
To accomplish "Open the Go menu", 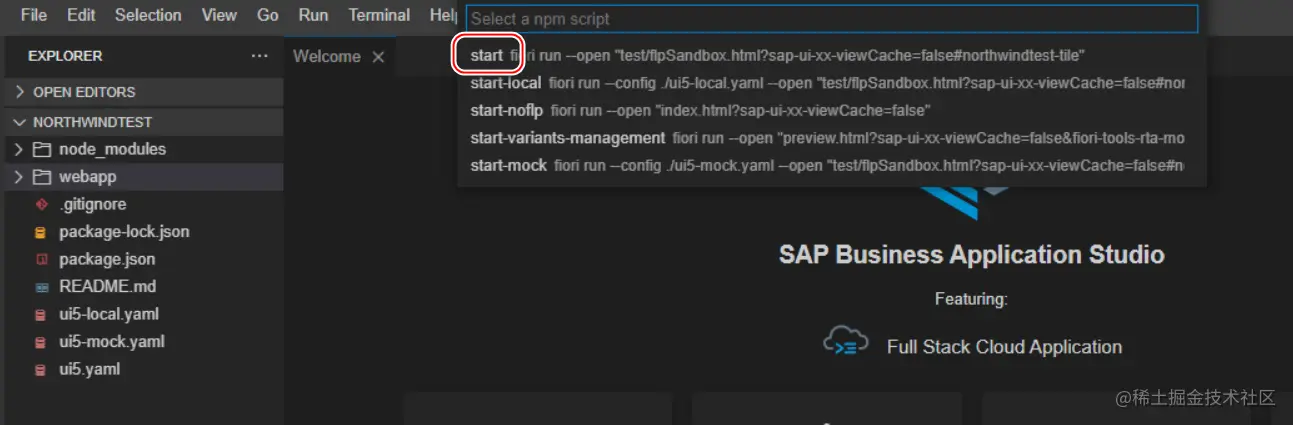I will pyautogui.click(x=268, y=15).
